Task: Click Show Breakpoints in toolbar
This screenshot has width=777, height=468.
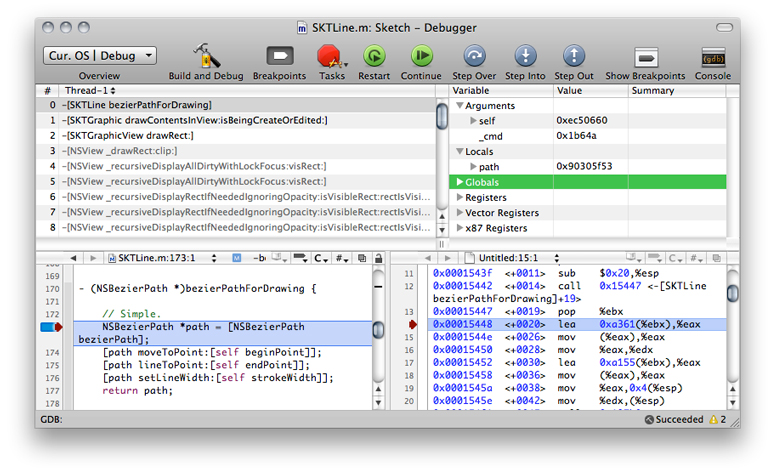Action: (645, 56)
